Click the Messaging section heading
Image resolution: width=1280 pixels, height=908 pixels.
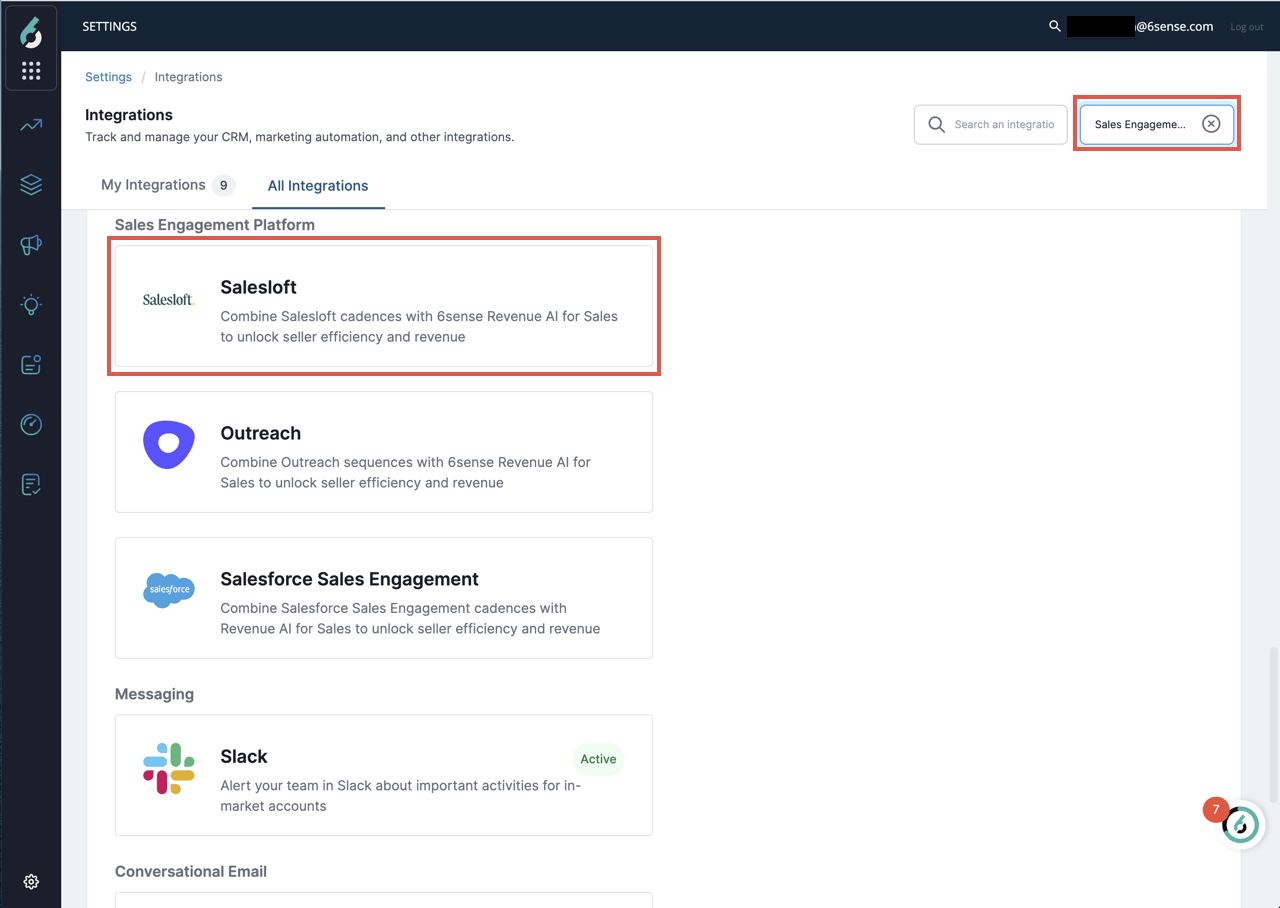coord(154,694)
